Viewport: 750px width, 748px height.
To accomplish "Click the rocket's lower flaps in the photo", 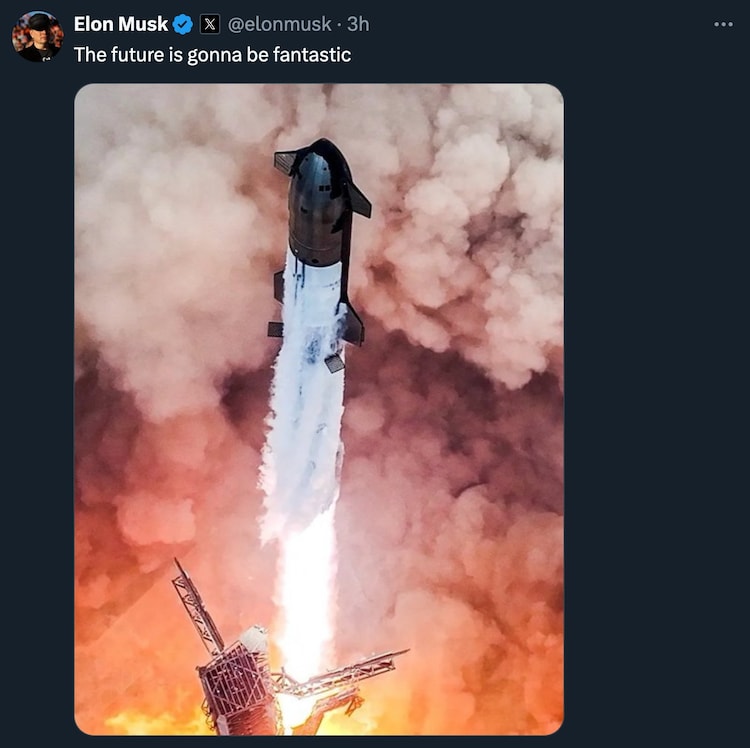I will coord(352,325).
